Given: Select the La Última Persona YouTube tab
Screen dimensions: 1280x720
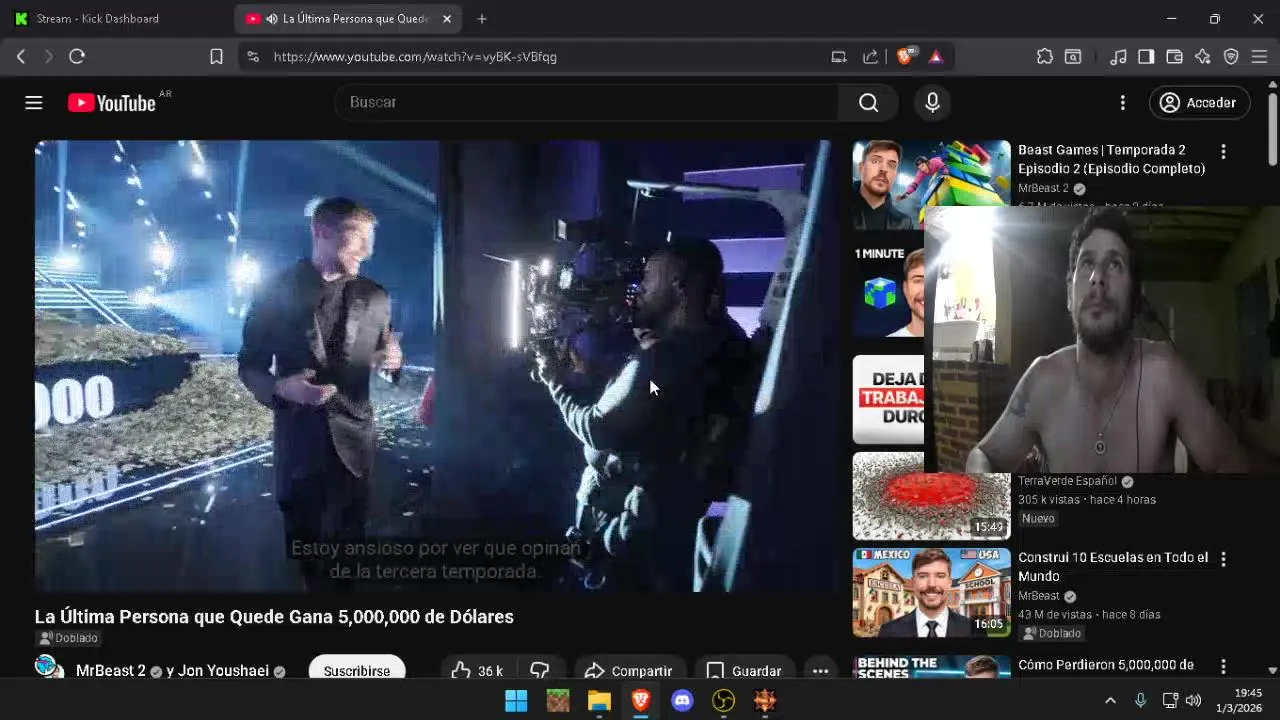Looking at the screenshot, I should pos(346,18).
